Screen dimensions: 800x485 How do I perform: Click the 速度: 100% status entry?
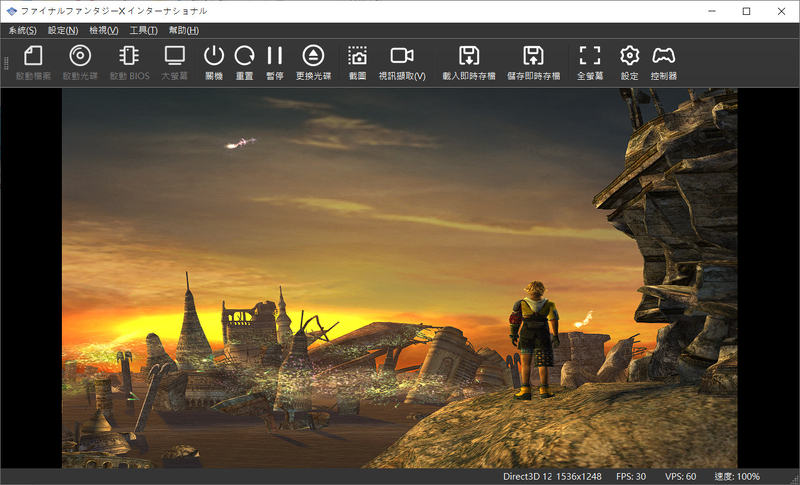click(737, 476)
